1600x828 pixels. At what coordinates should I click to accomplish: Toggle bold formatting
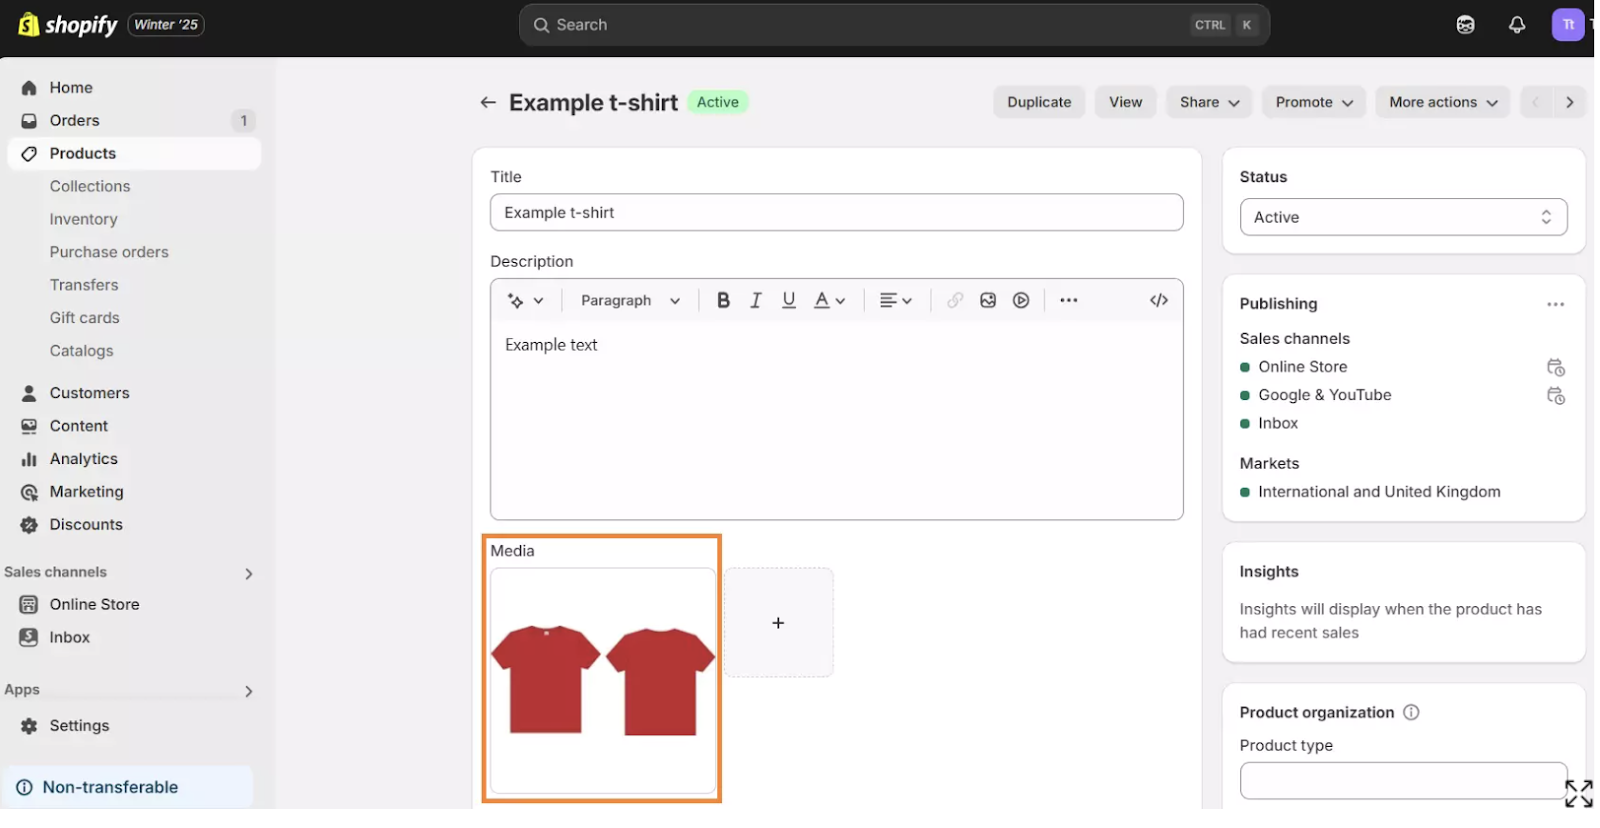[723, 300]
